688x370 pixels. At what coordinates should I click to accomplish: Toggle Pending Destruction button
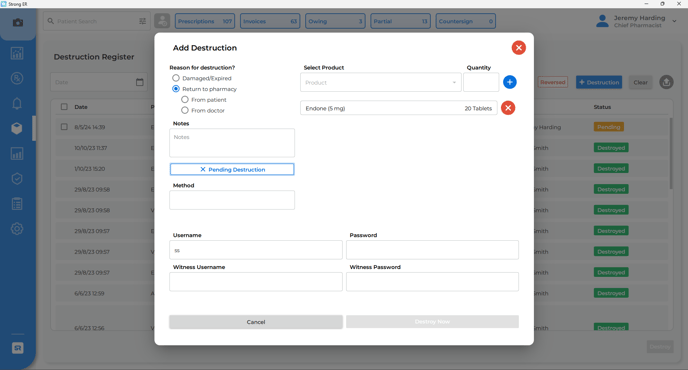point(232,169)
